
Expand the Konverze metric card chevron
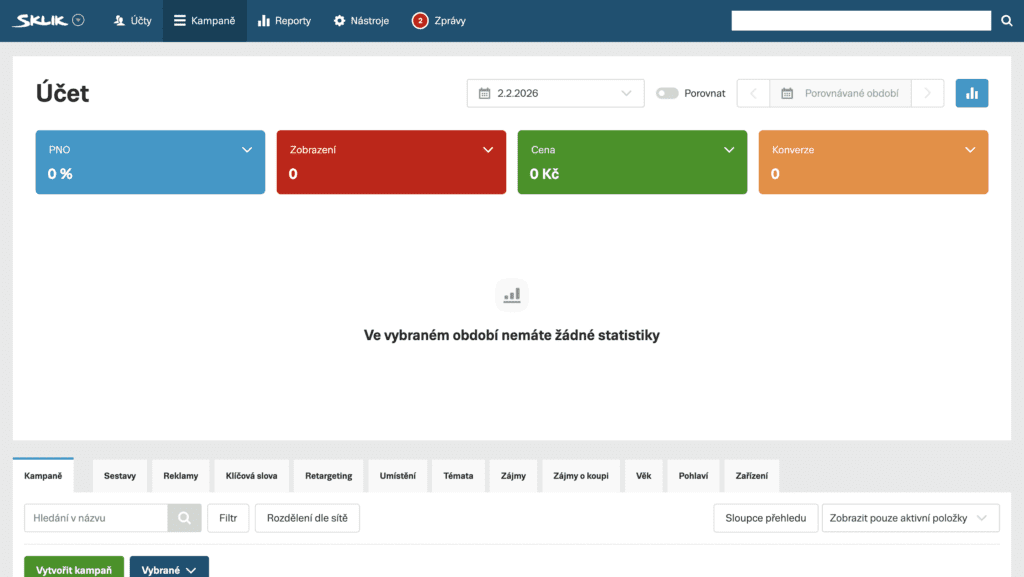point(970,150)
